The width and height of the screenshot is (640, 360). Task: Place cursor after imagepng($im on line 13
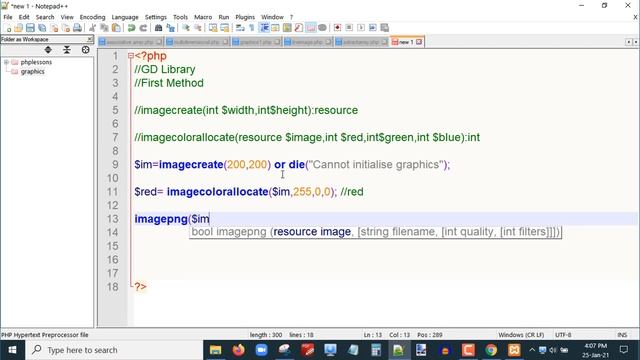click(x=210, y=219)
